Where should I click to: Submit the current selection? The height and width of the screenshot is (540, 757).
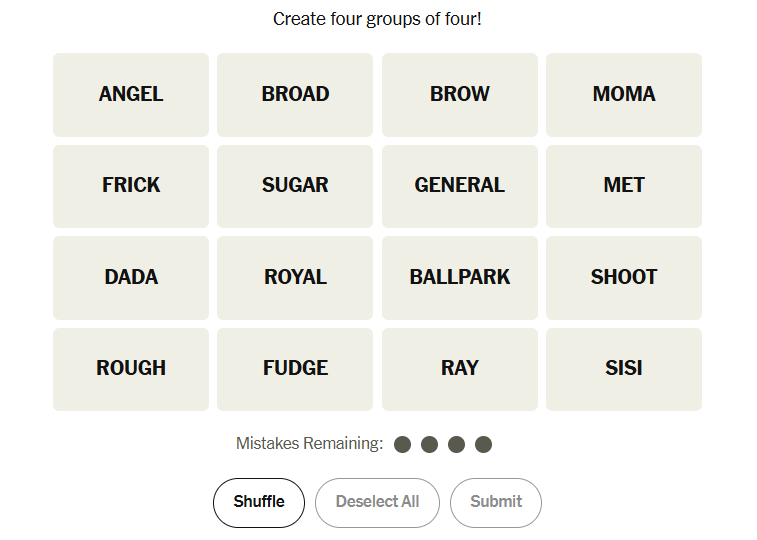[496, 502]
